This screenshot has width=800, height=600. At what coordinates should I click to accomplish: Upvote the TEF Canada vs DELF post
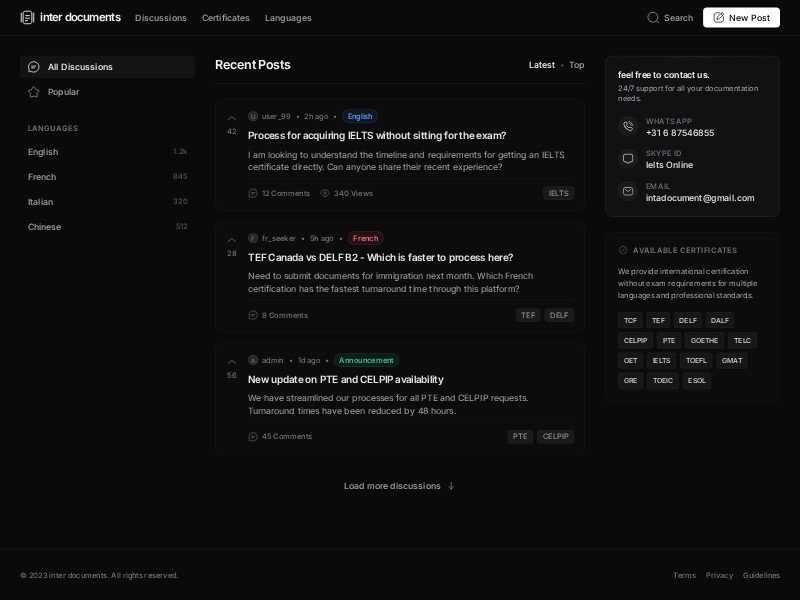[x=232, y=240]
